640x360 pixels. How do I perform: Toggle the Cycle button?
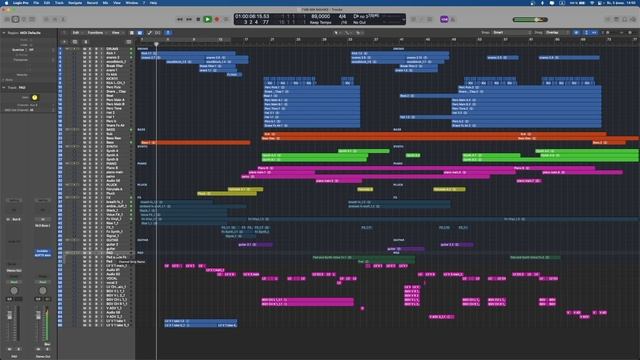point(226,19)
